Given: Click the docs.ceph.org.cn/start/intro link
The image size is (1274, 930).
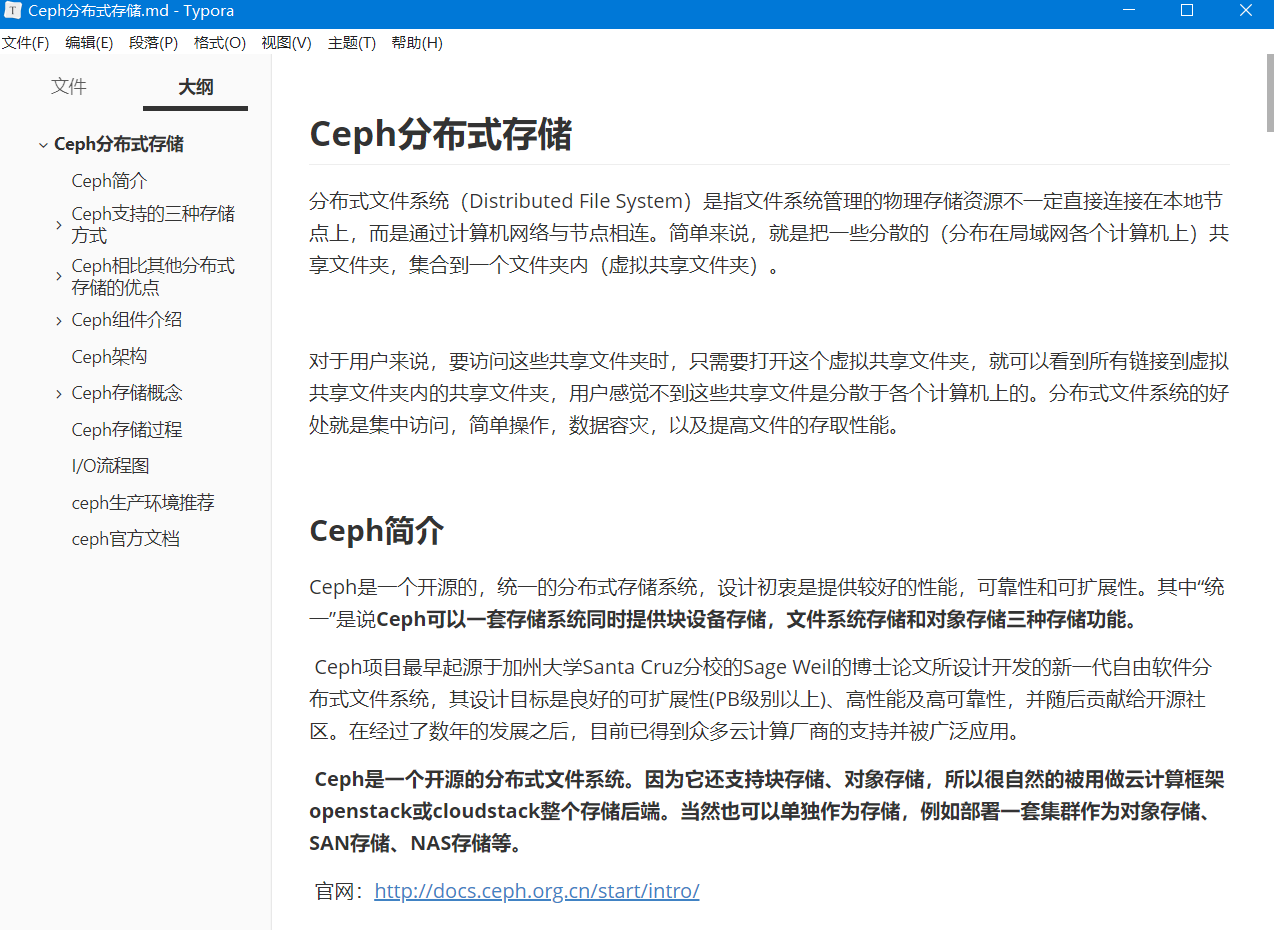Looking at the screenshot, I should pos(537,891).
